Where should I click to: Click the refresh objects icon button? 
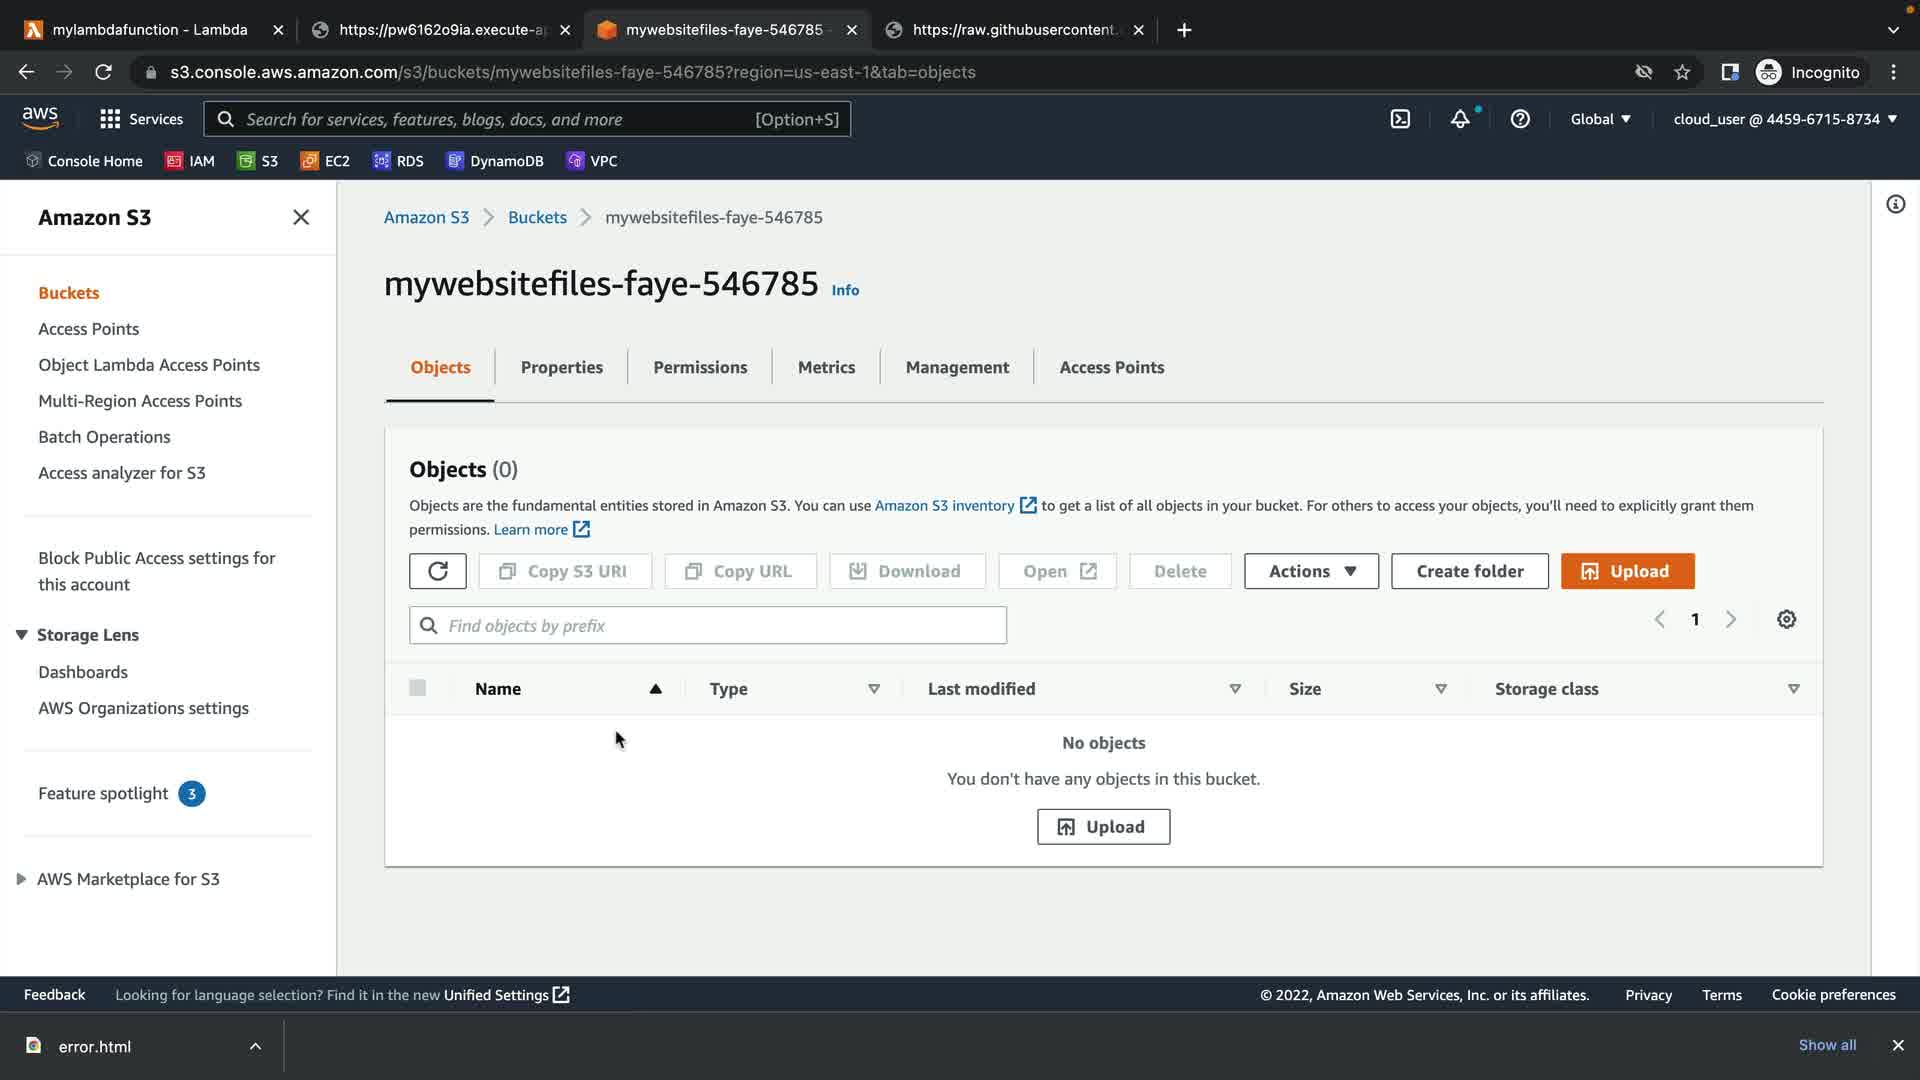[437, 571]
